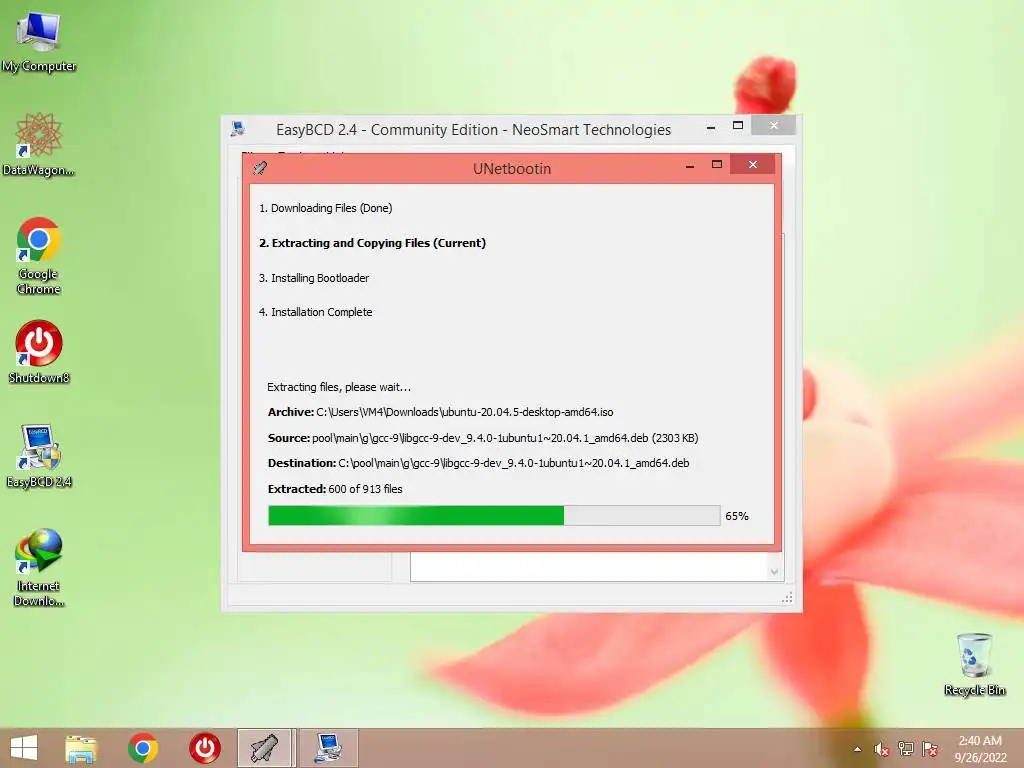Viewport: 1024px width, 768px height.
Task: Click EasyBCD text area scrollbar down arrow
Action: click(774, 572)
